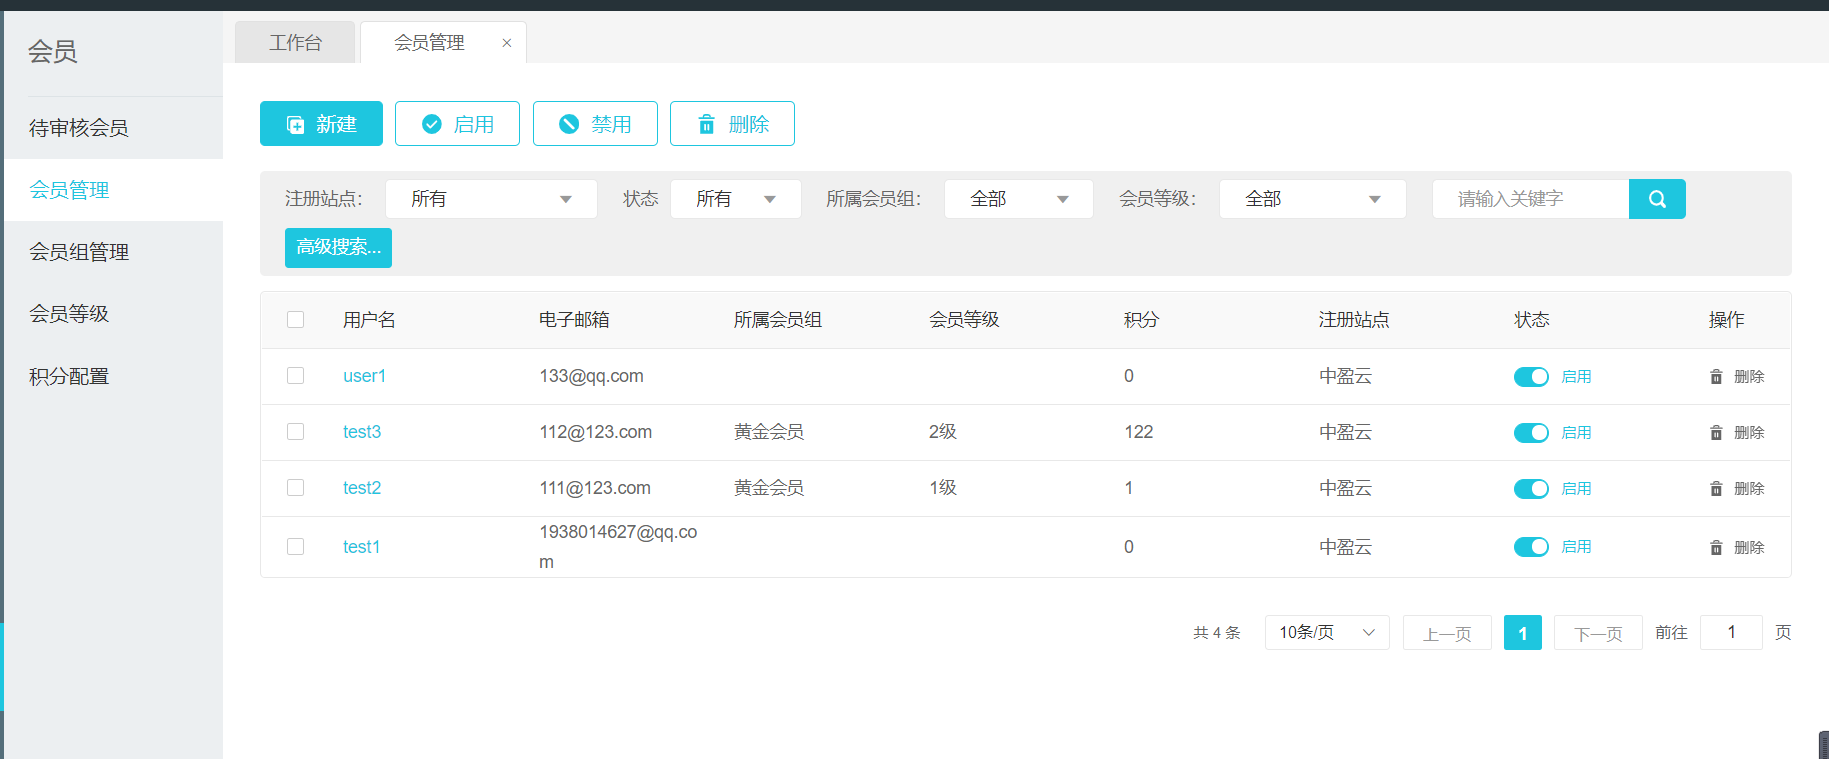Click the magnifier search icon button
This screenshot has width=1829, height=759.
pos(1656,199)
